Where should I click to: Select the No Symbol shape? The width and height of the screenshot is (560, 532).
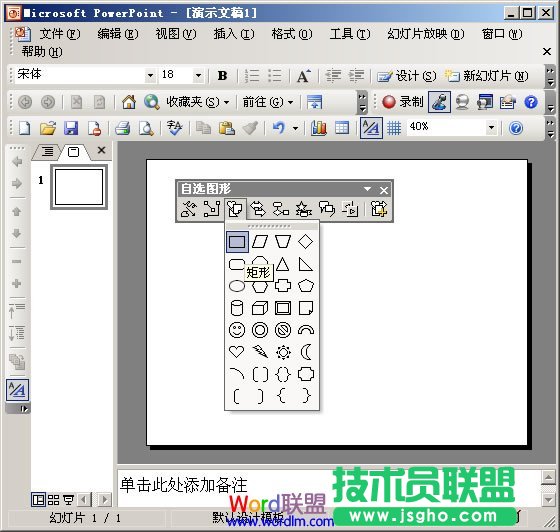point(283,330)
